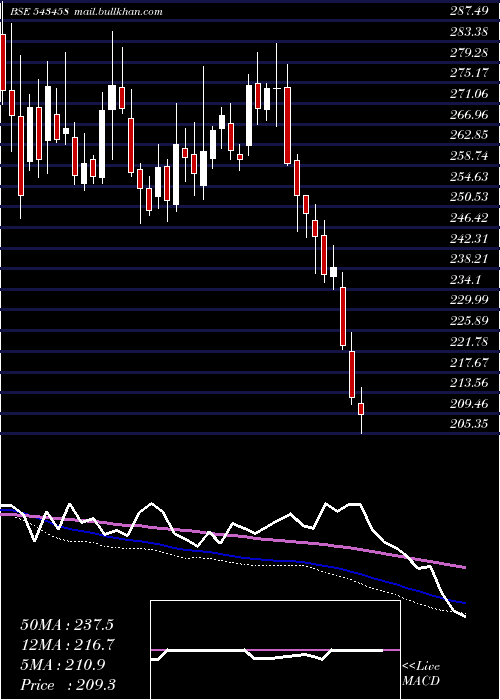Click the 12MA : 216.7 readout

(67, 645)
